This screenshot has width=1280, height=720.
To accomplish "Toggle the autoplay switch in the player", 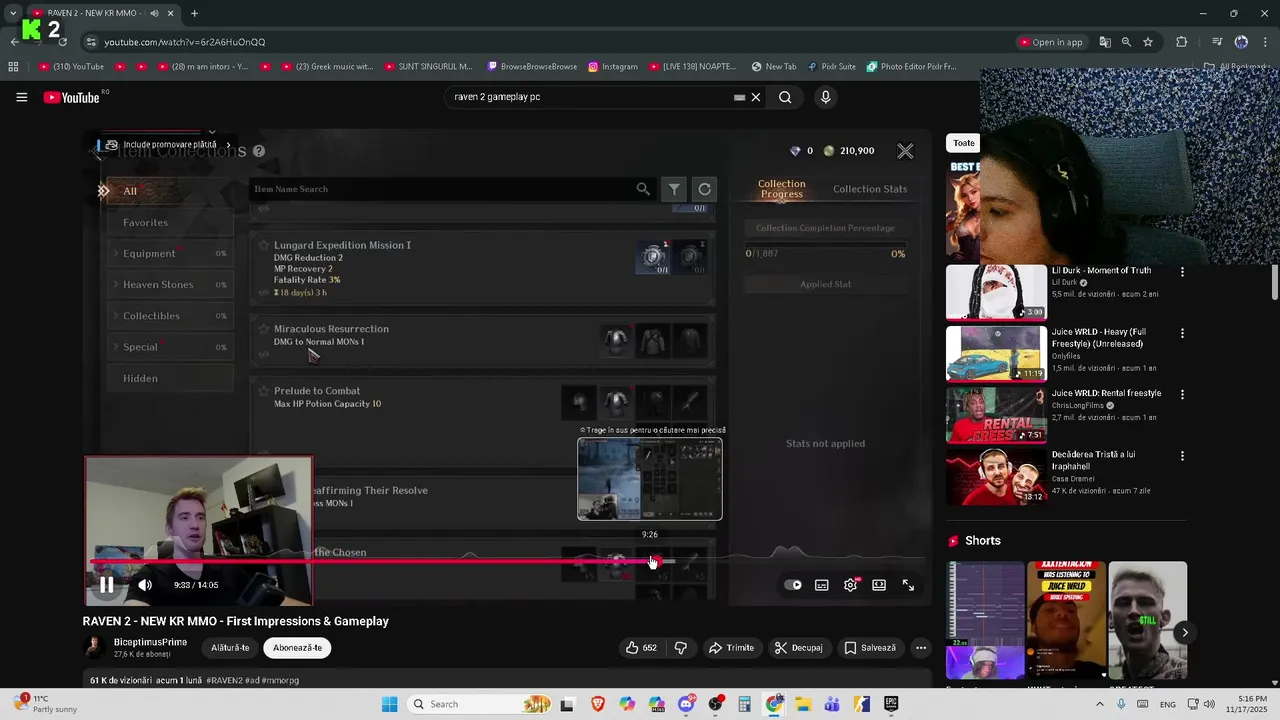I will tap(793, 585).
